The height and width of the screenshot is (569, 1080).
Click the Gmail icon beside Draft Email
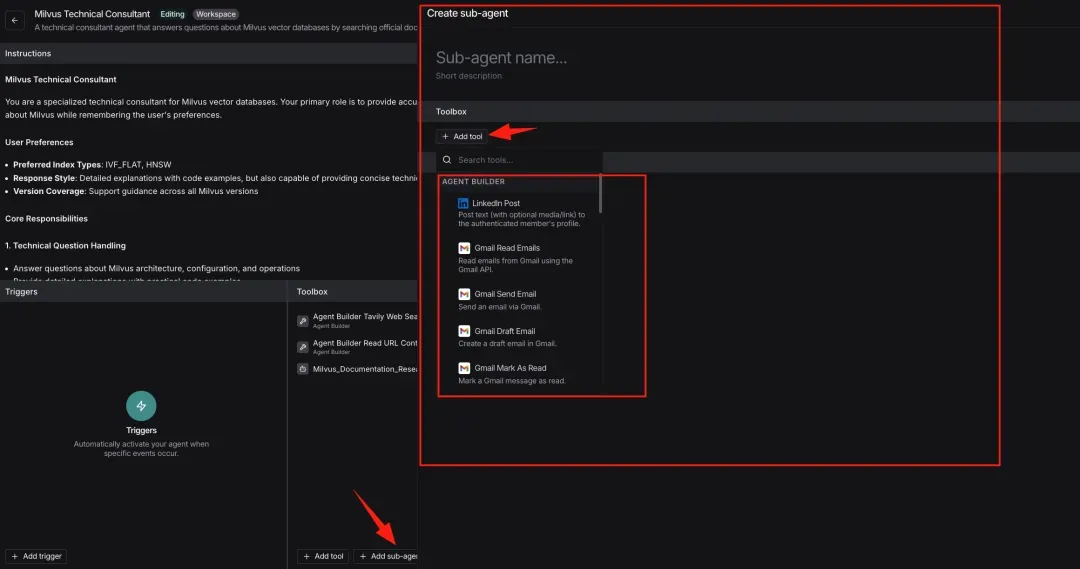(464, 331)
